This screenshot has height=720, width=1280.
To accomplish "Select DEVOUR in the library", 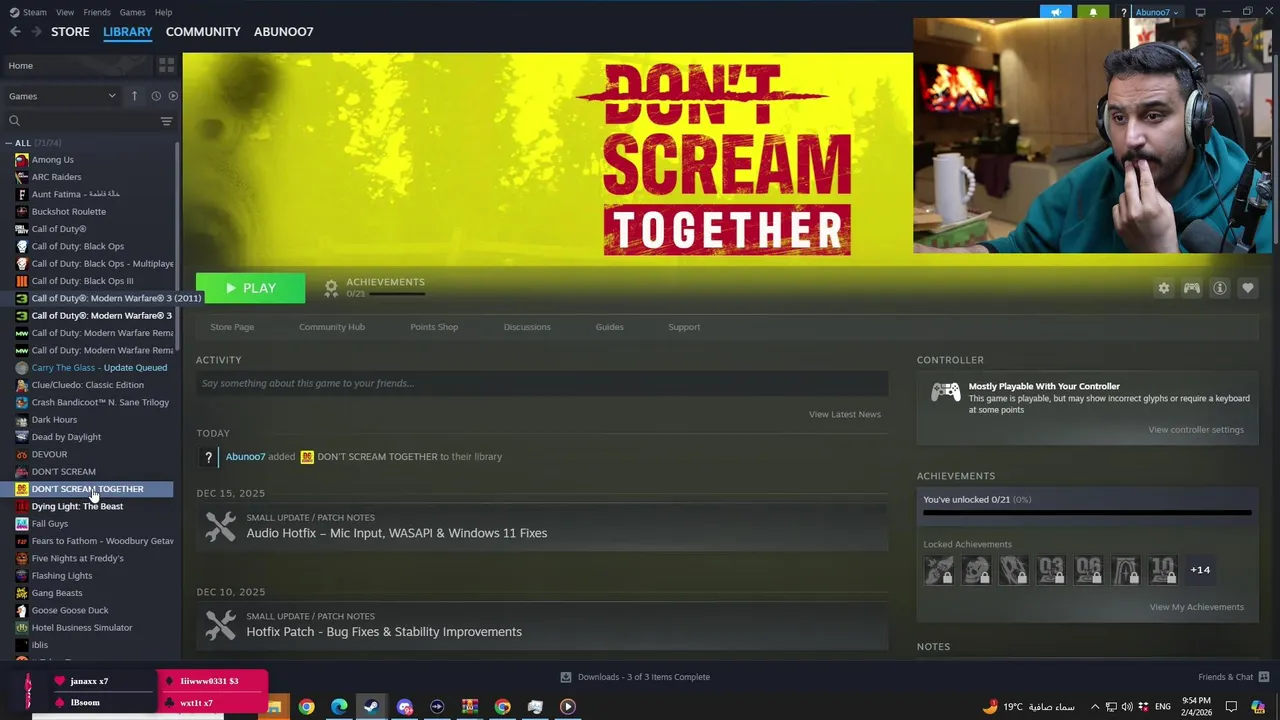I will tap(49, 454).
